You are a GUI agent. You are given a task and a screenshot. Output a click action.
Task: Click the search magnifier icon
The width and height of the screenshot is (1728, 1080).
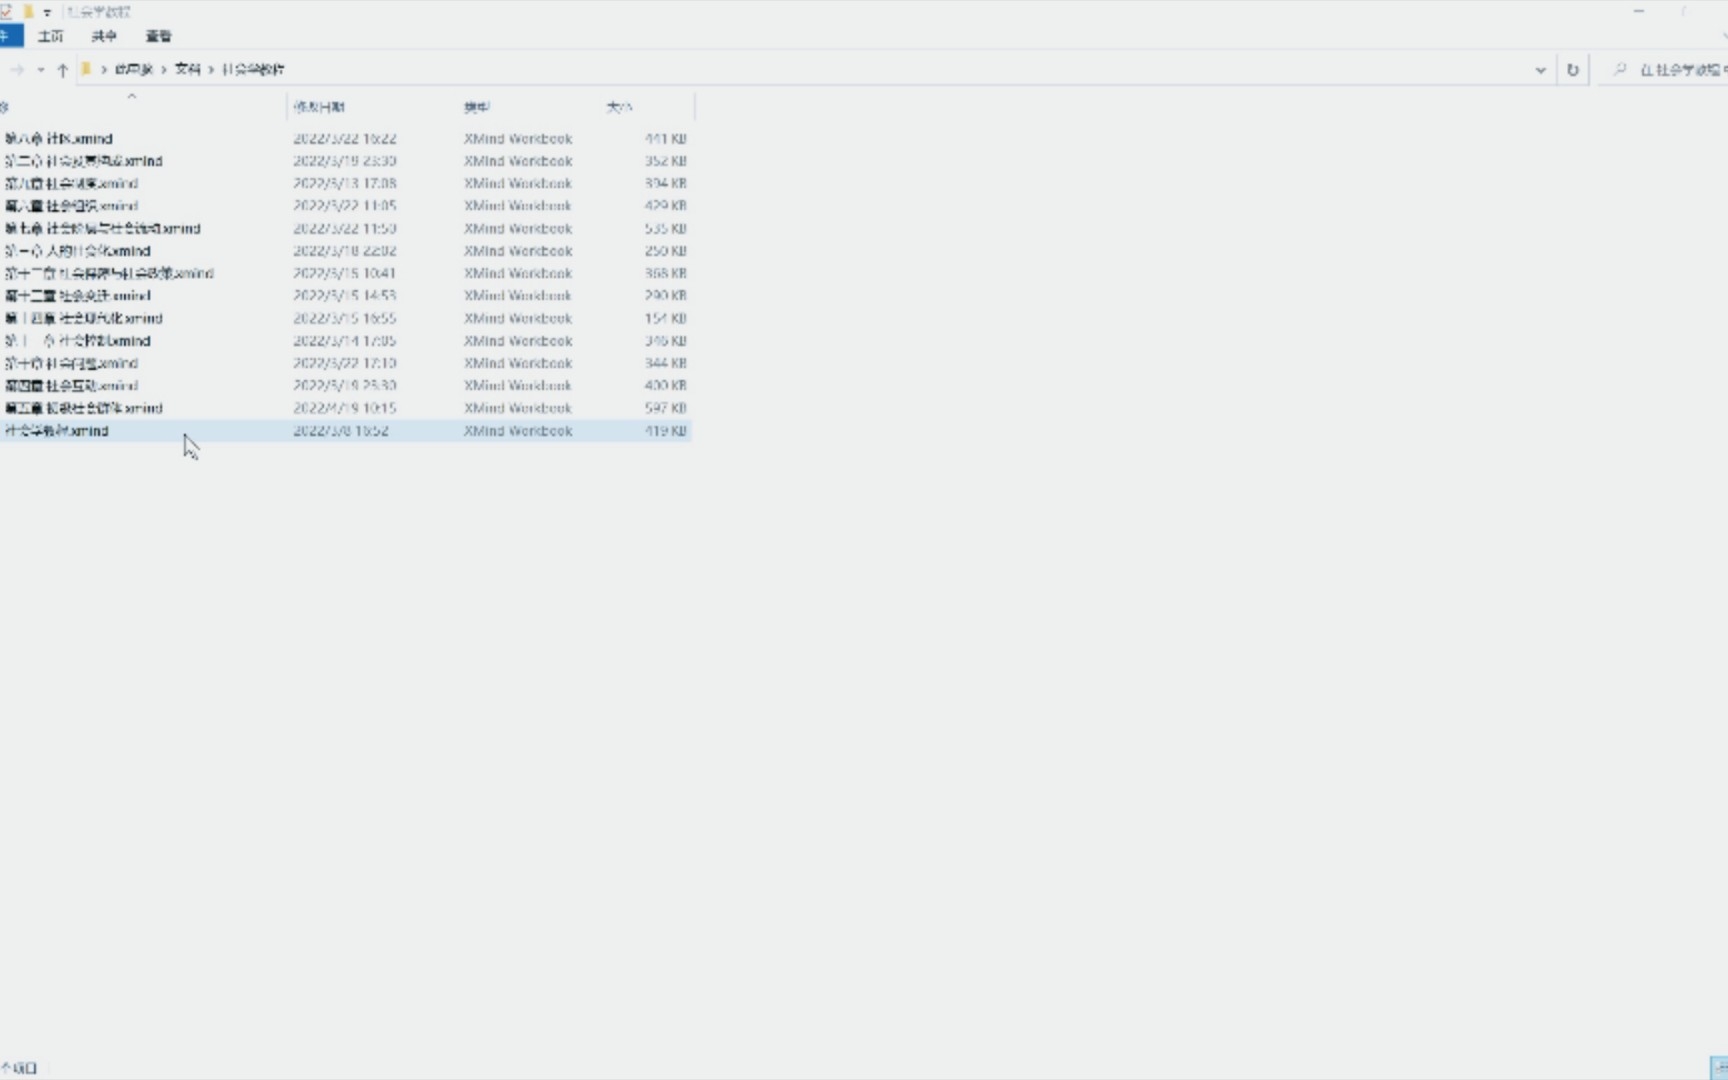[1619, 69]
